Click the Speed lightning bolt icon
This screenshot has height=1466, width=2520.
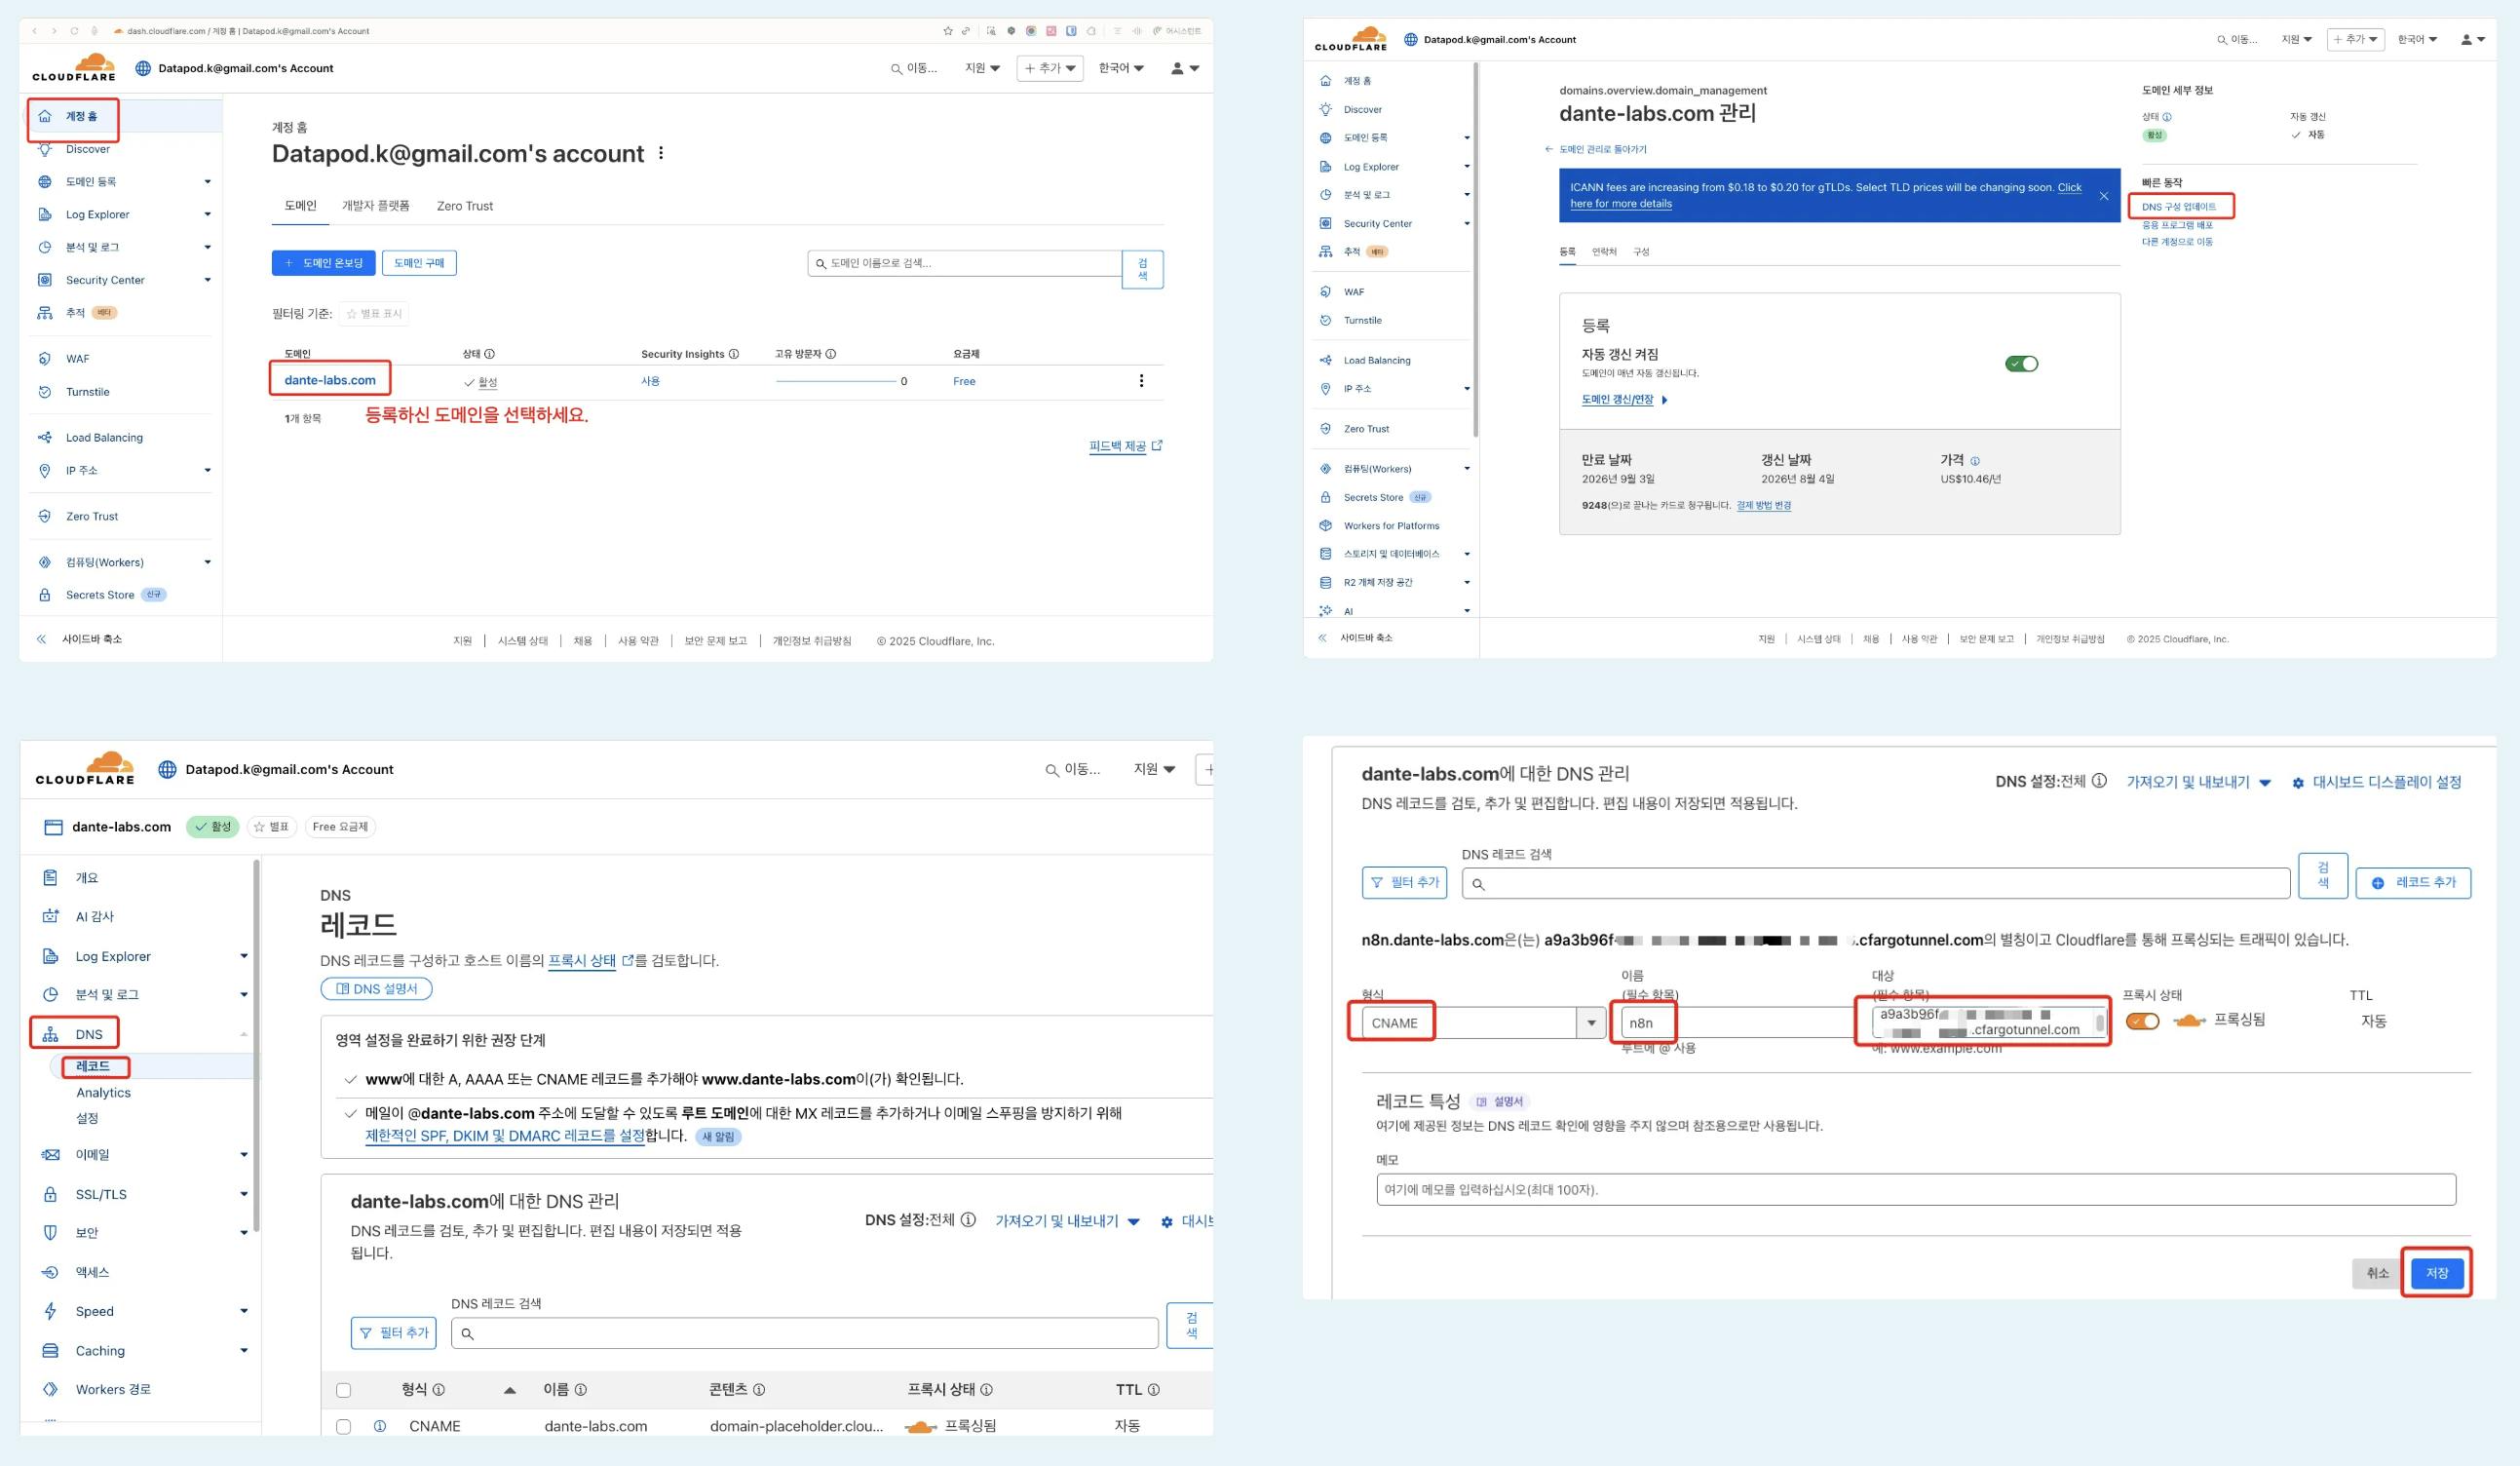(50, 1311)
